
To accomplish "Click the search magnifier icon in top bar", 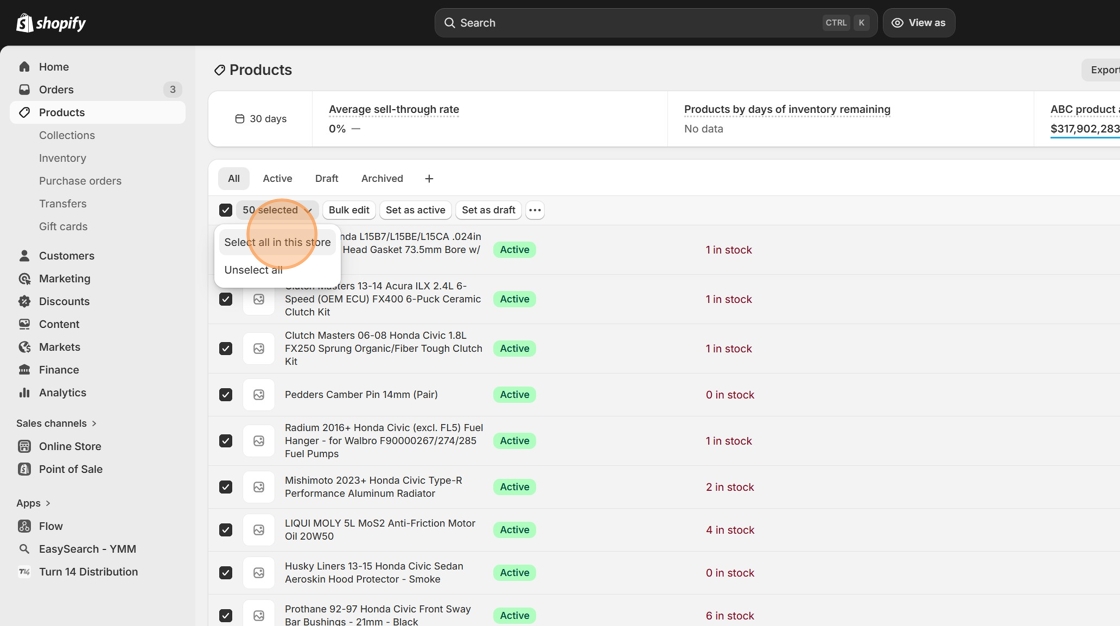I will pos(449,23).
